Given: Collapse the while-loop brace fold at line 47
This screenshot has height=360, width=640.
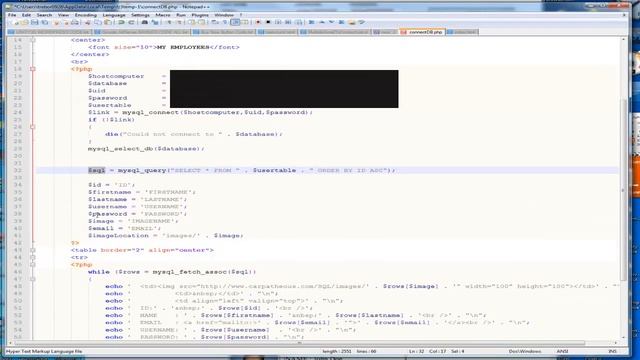Looking at the screenshot, I should pyautogui.click(x=33, y=279).
